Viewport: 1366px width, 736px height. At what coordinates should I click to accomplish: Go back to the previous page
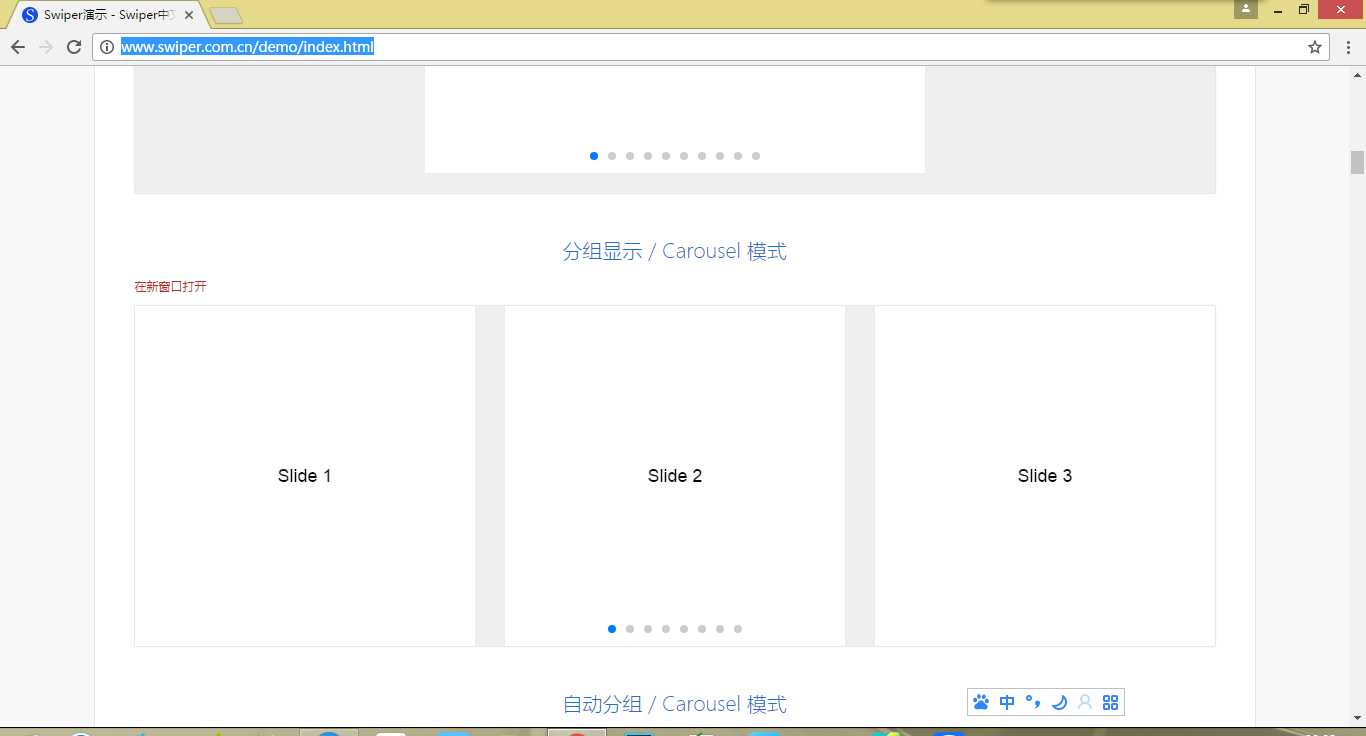pos(18,47)
